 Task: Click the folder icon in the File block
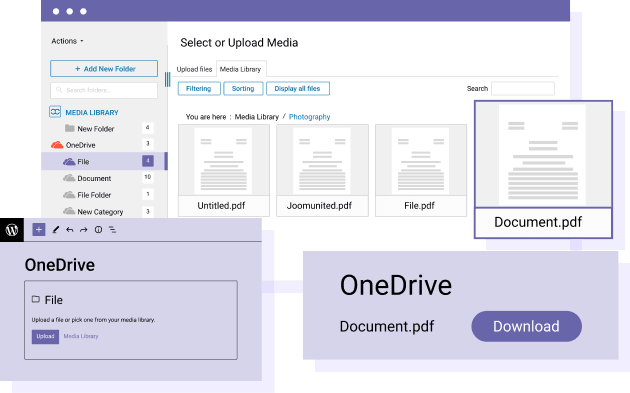tap(36, 299)
